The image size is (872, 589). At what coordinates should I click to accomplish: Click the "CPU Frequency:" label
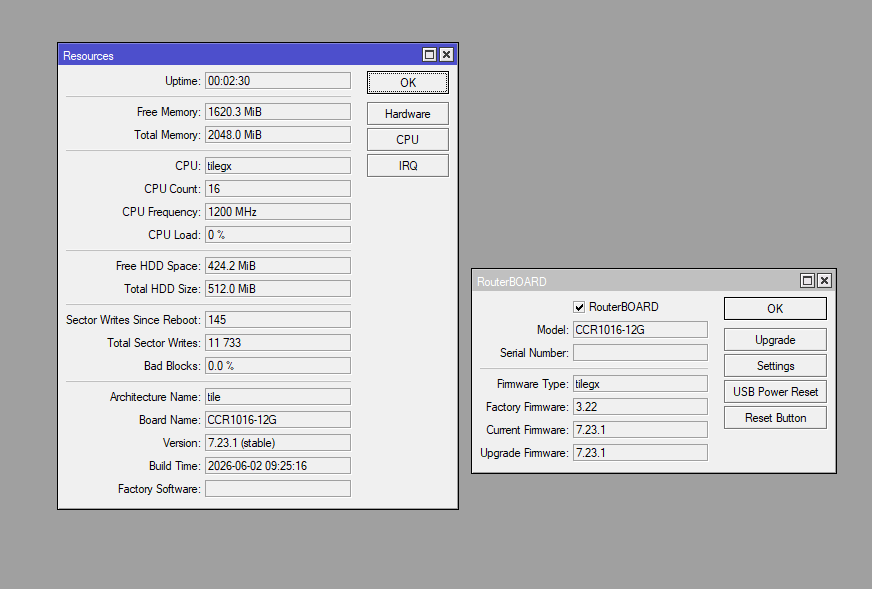(x=161, y=212)
